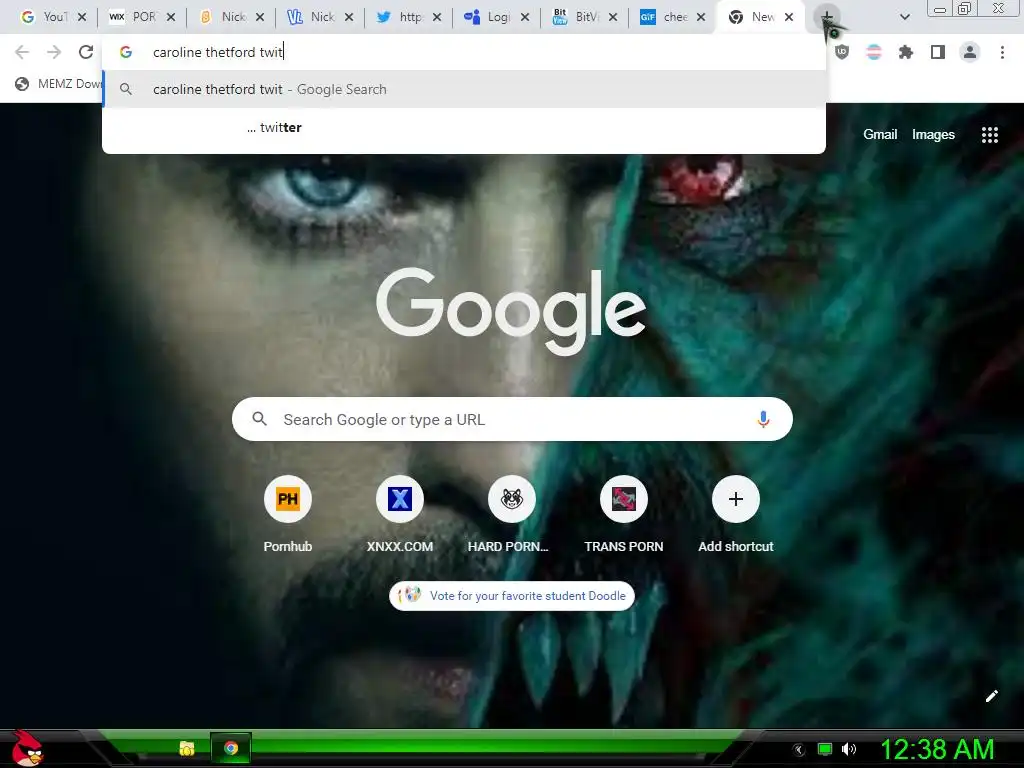Switch to the Wix 'POR' tab
The image size is (1024, 768).
tap(143, 17)
